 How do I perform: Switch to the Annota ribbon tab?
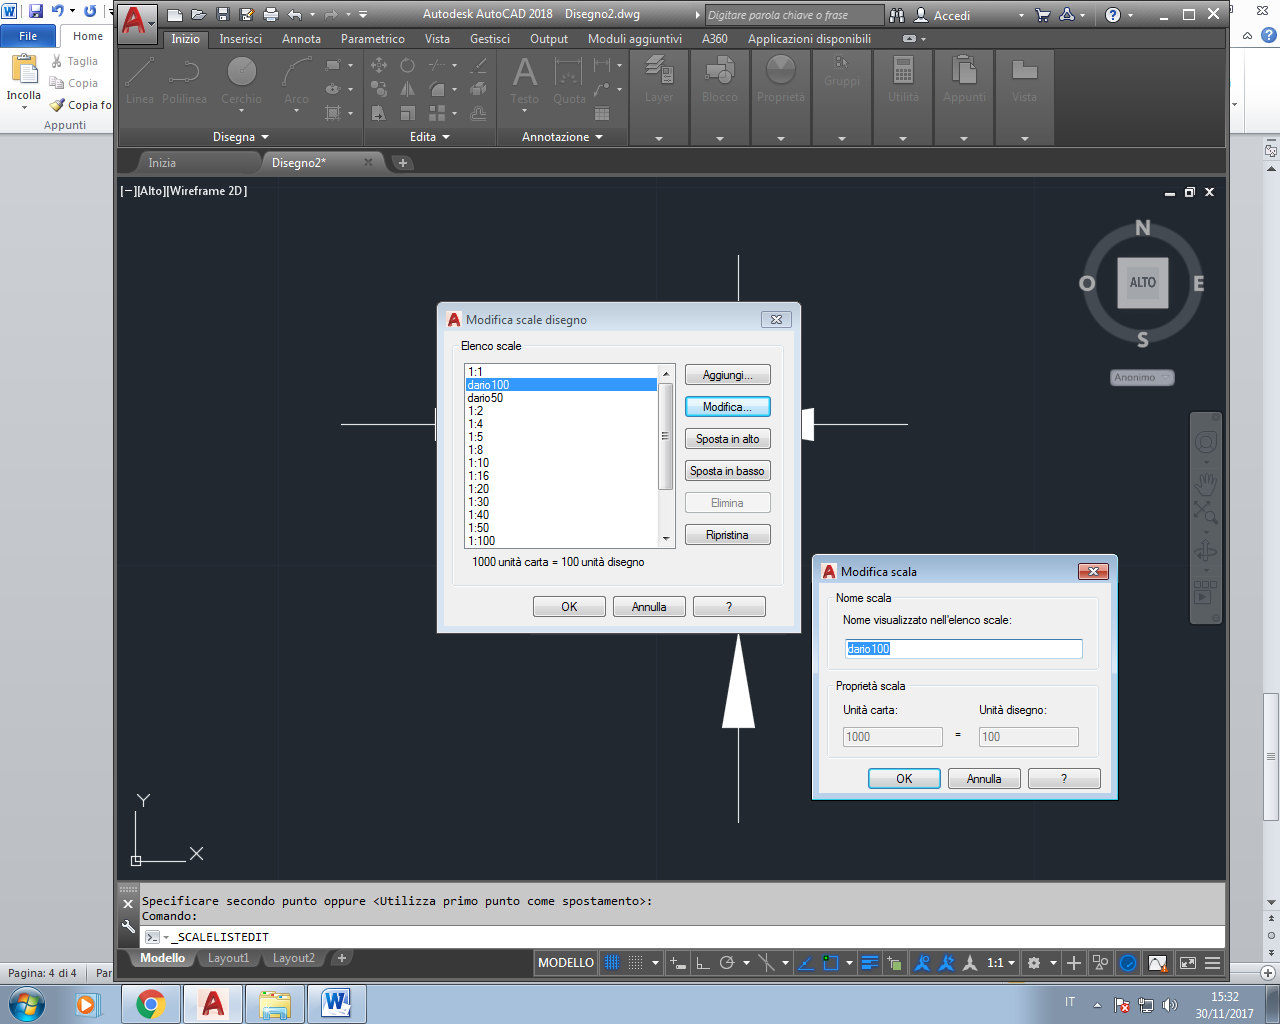click(301, 39)
